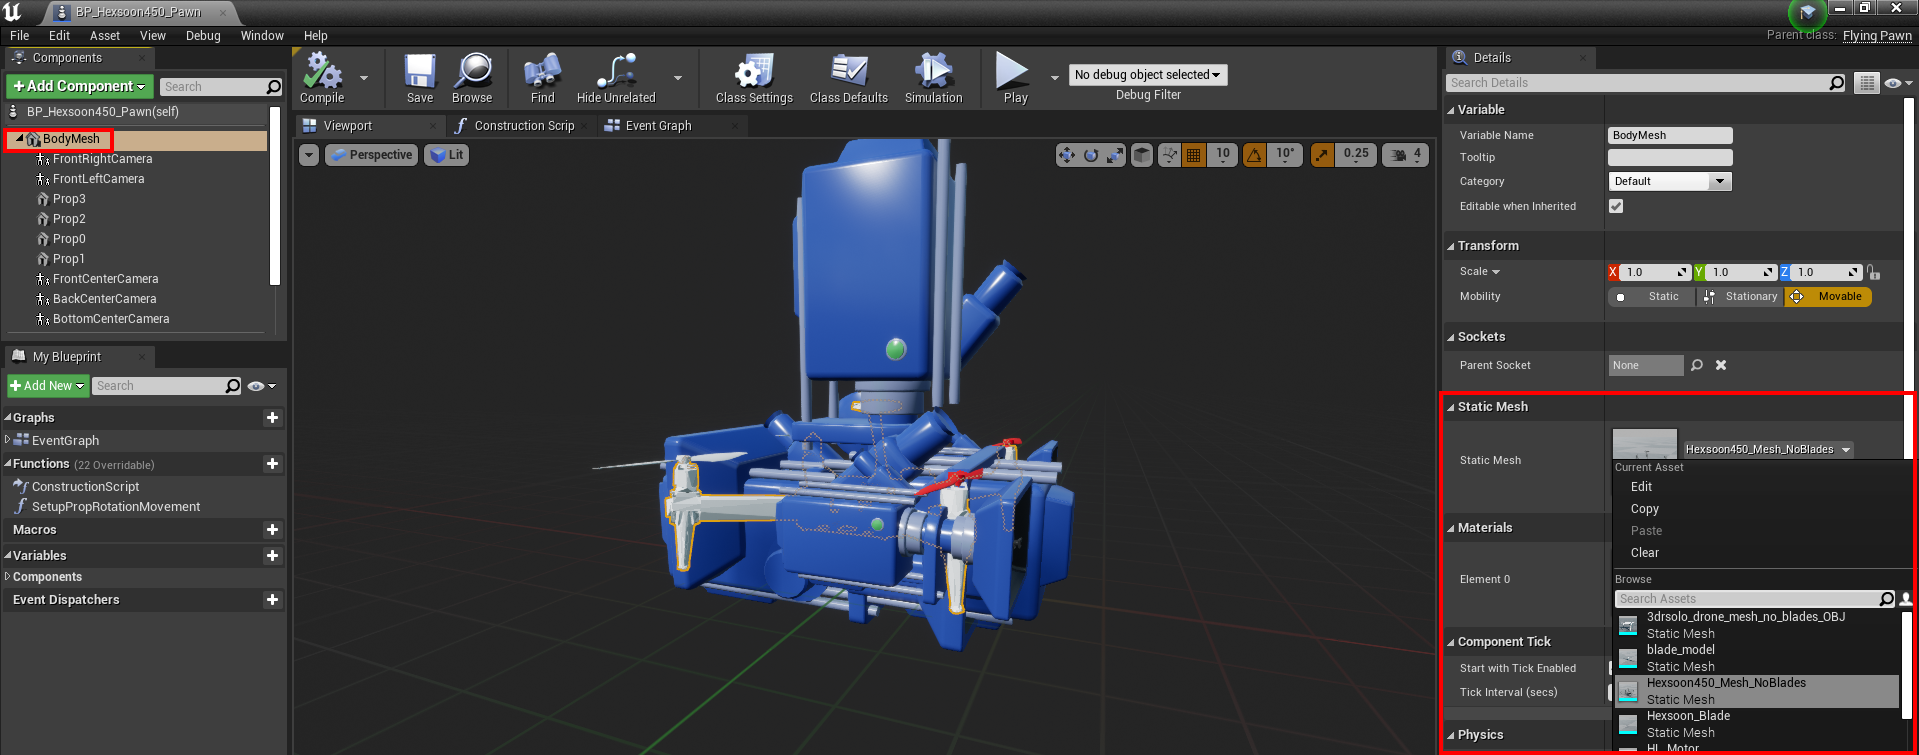The width and height of the screenshot is (1919, 755).
Task: Toggle grid snapping on or off
Action: point(1193,155)
